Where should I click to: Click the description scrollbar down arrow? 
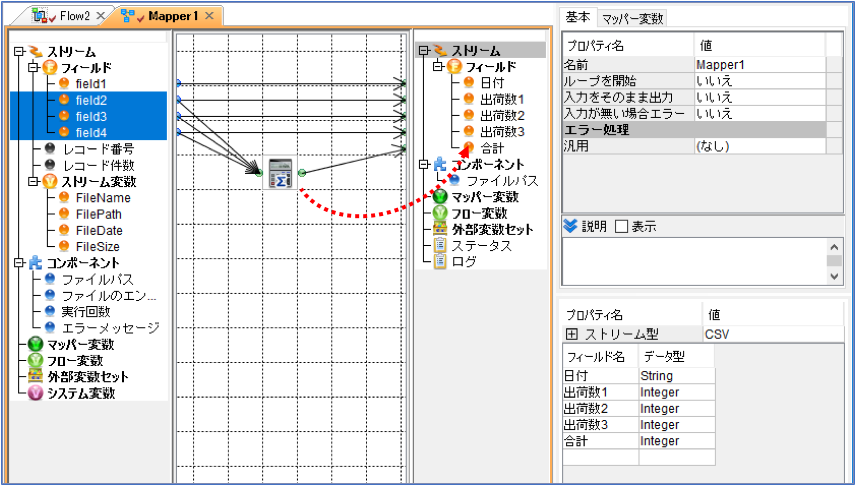tap(834, 277)
